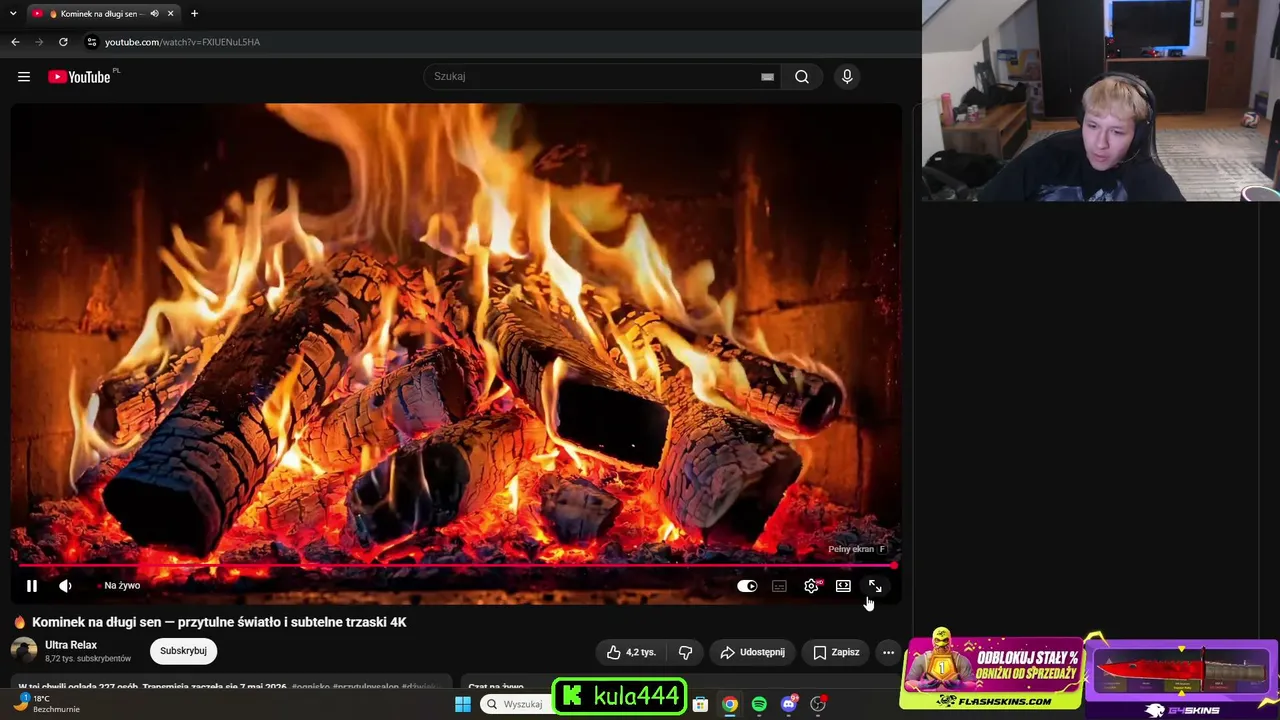1280x720 pixels.
Task: Open a new browser tab
Action: point(194,14)
